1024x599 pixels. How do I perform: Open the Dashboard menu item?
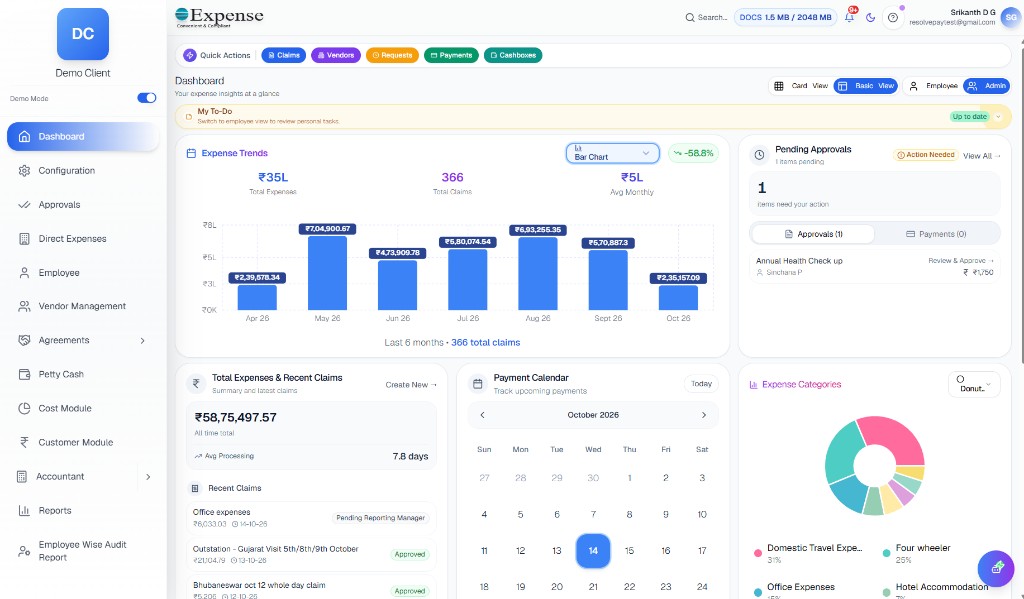click(x=83, y=137)
